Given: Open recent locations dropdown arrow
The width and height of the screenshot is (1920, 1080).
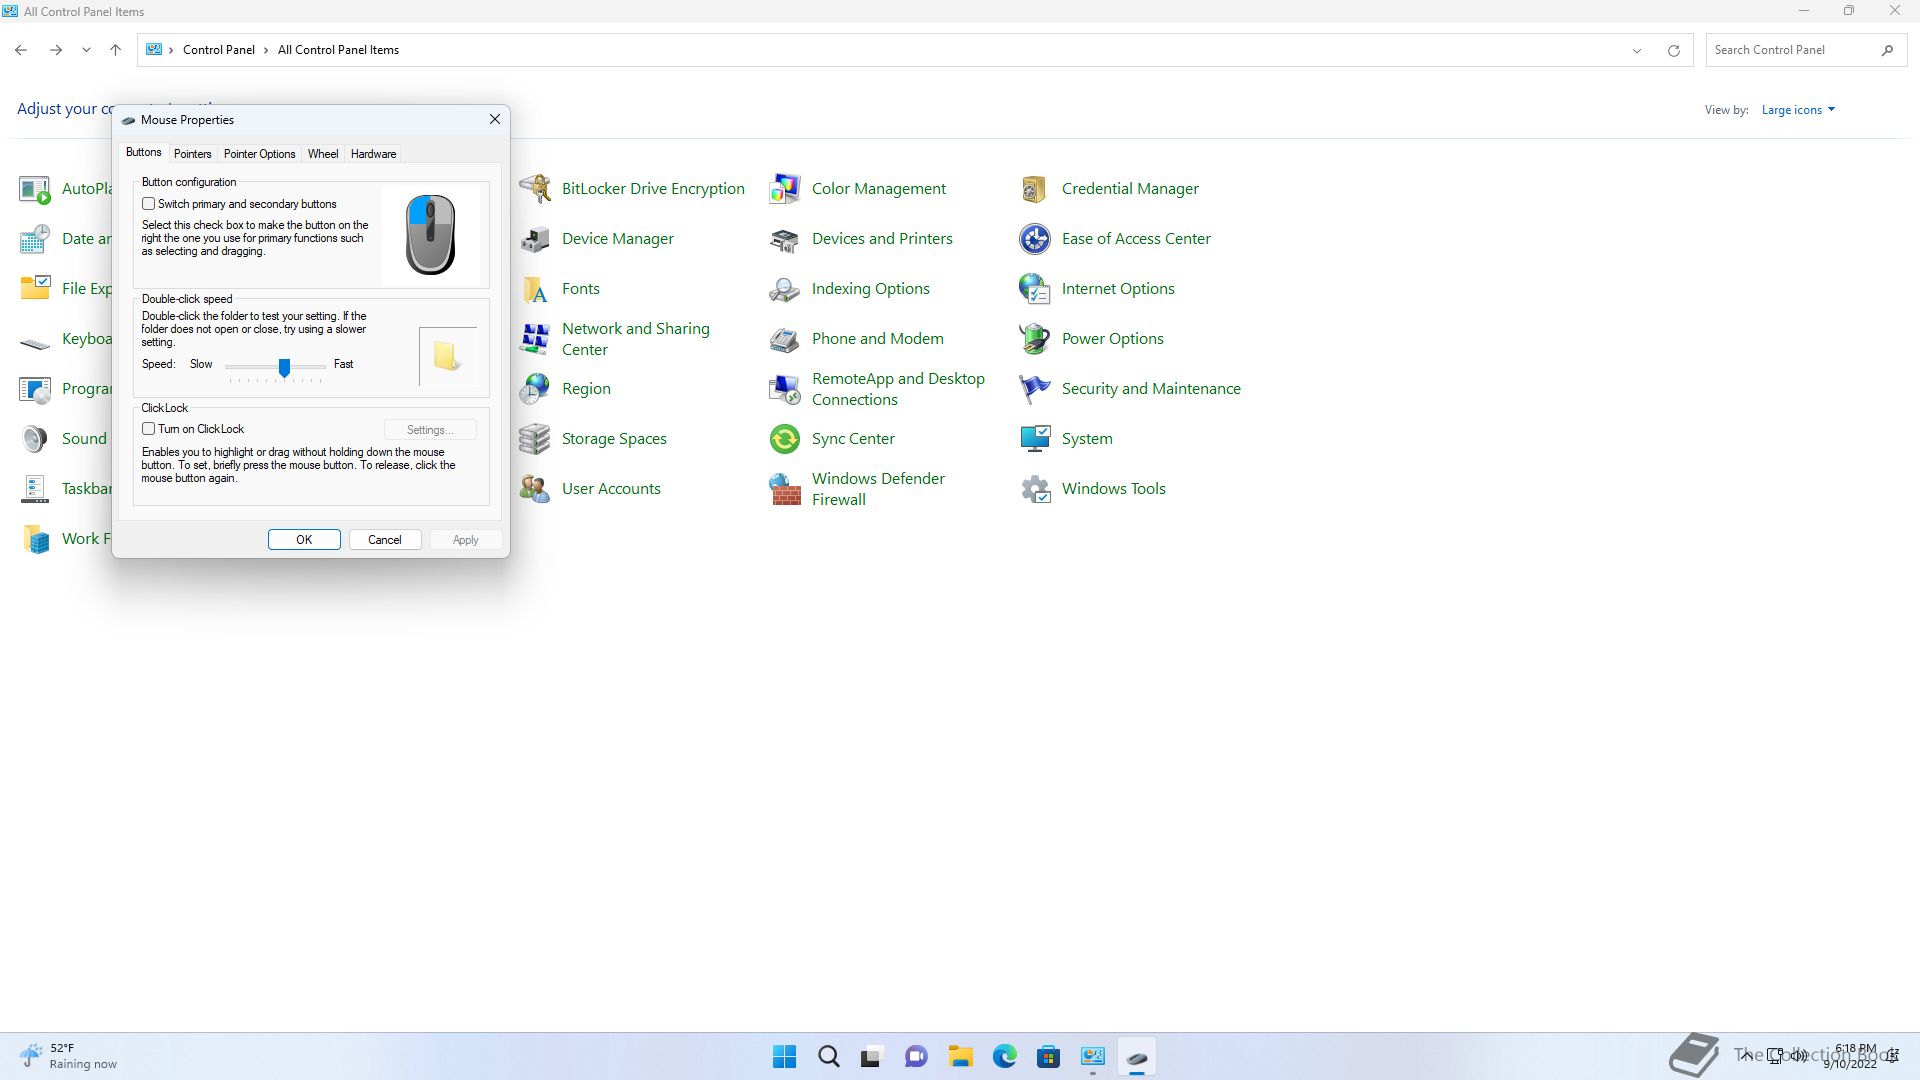Looking at the screenshot, I should [x=87, y=50].
